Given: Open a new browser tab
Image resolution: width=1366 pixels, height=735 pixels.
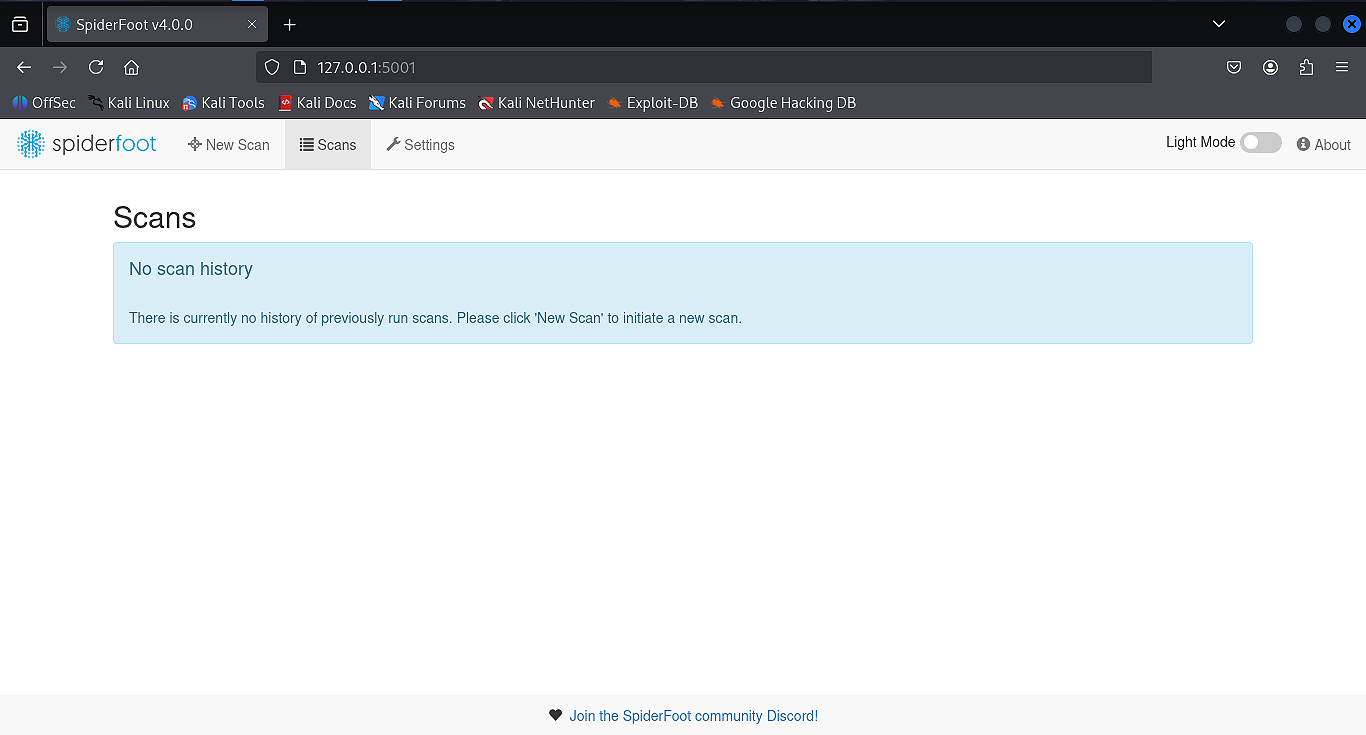Looking at the screenshot, I should pyautogui.click(x=290, y=24).
